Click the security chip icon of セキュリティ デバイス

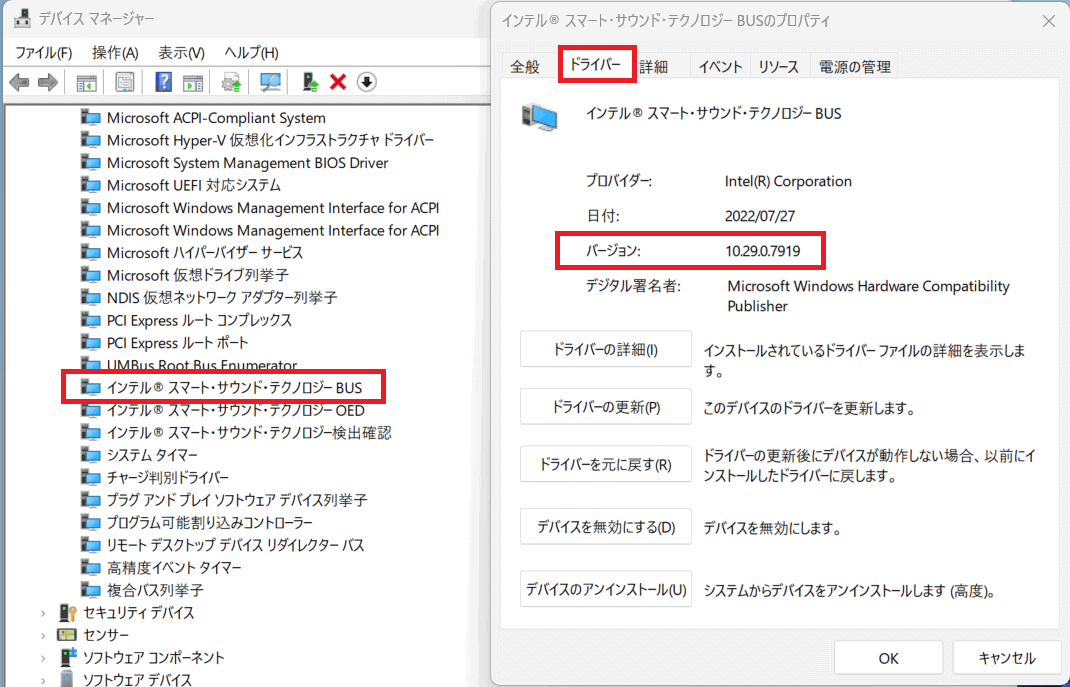(67, 613)
